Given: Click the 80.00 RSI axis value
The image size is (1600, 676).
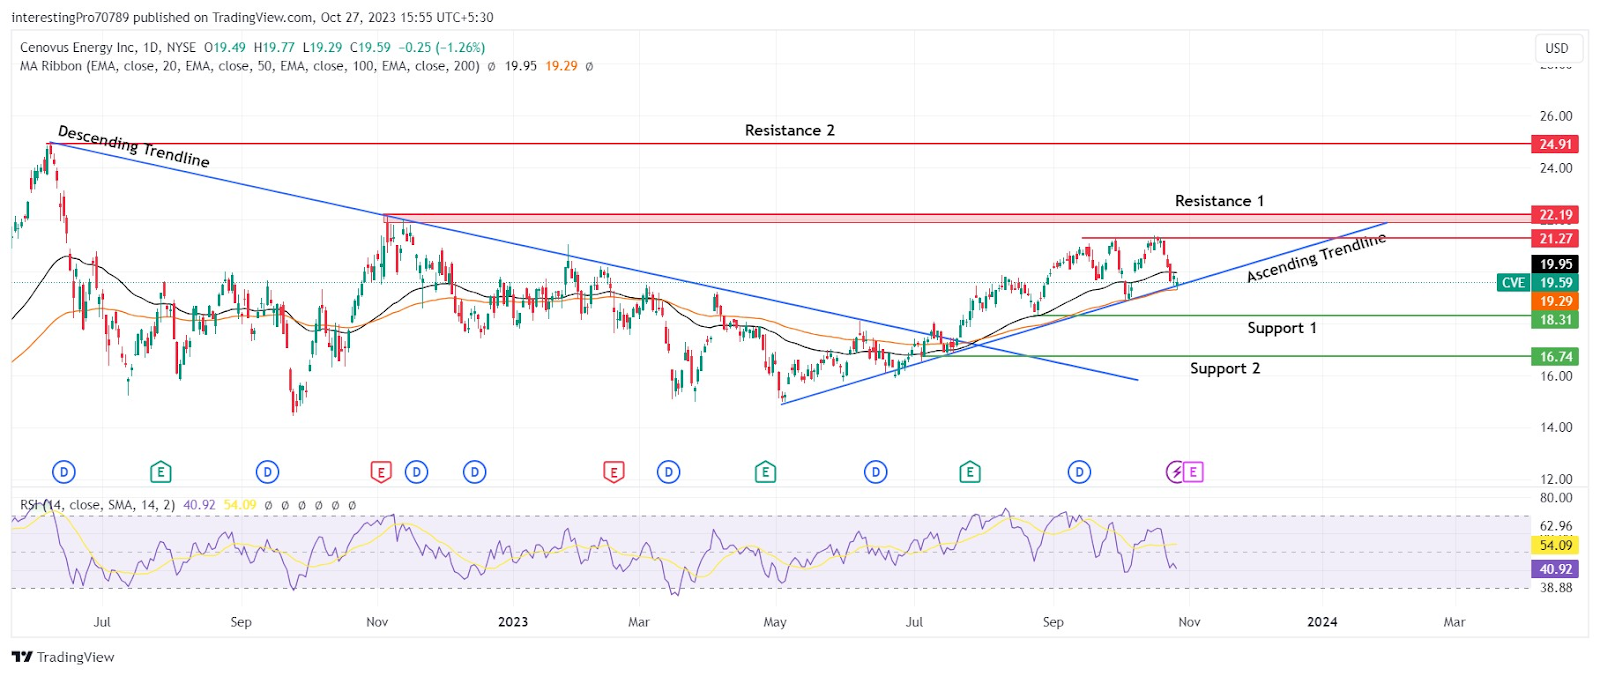Looking at the screenshot, I should (1556, 498).
